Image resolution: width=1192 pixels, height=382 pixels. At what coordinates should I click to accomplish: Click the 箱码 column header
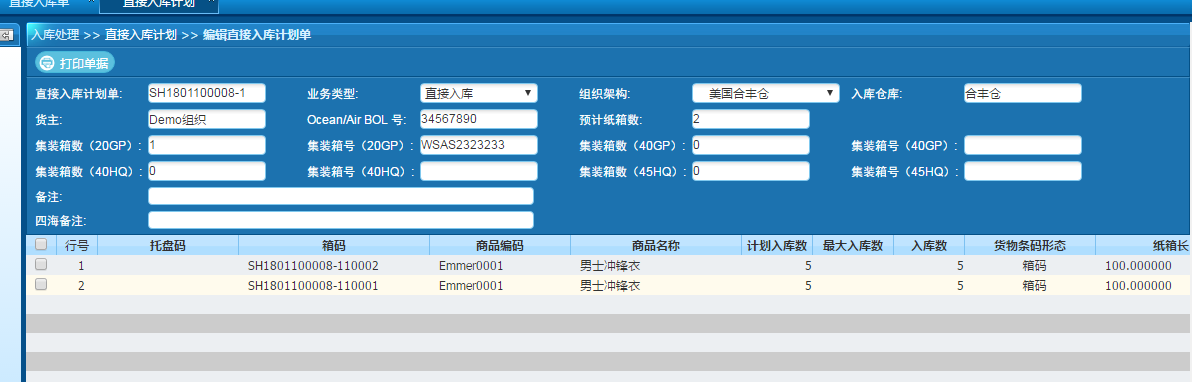[x=334, y=245]
